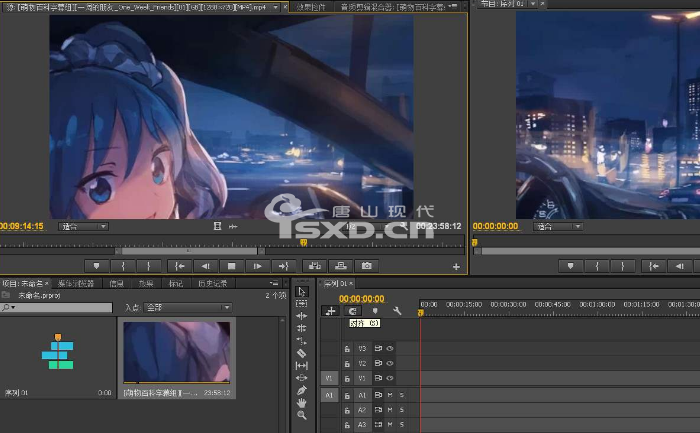Screen dimensions: 700x433
Task: Go to Out point in source monitor
Action: tap(283, 266)
